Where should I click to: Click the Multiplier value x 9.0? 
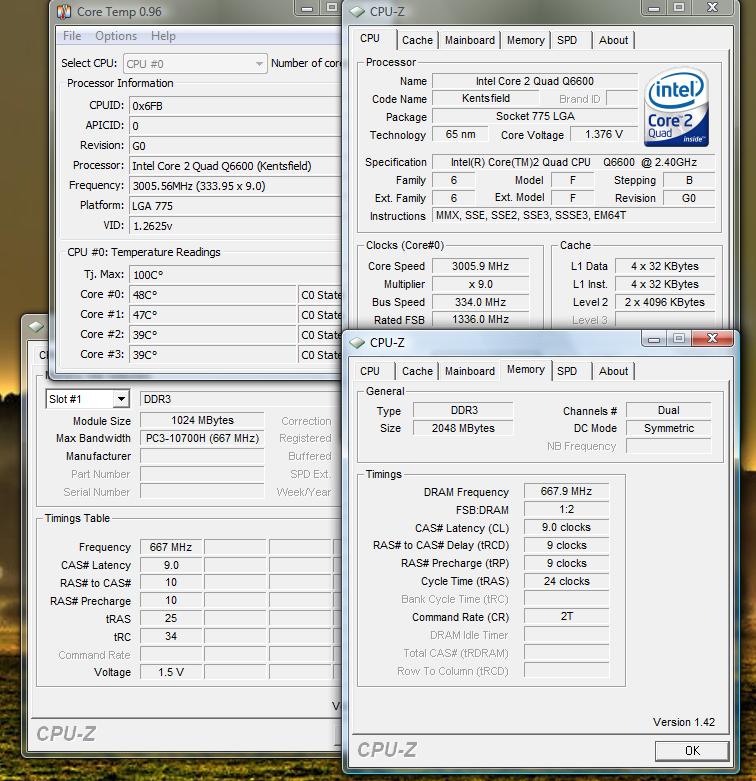[x=481, y=284]
